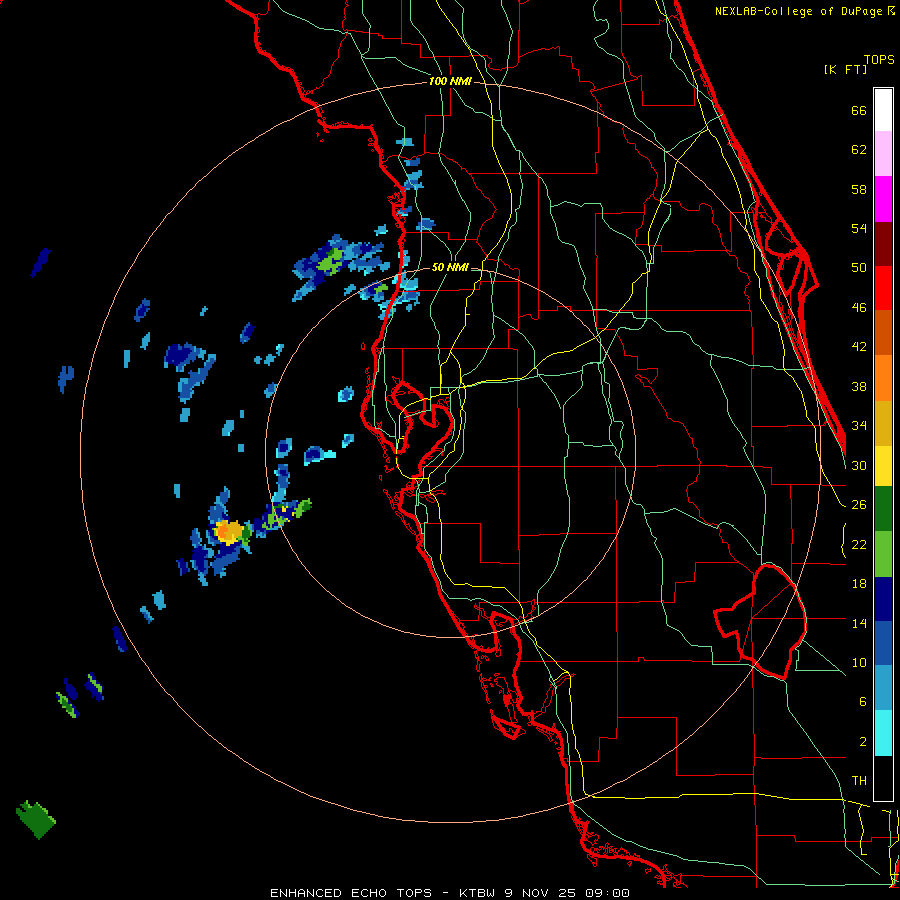900x900 pixels.
Task: Pick the cyan legend swatch
Action: pyautogui.click(x=883, y=733)
